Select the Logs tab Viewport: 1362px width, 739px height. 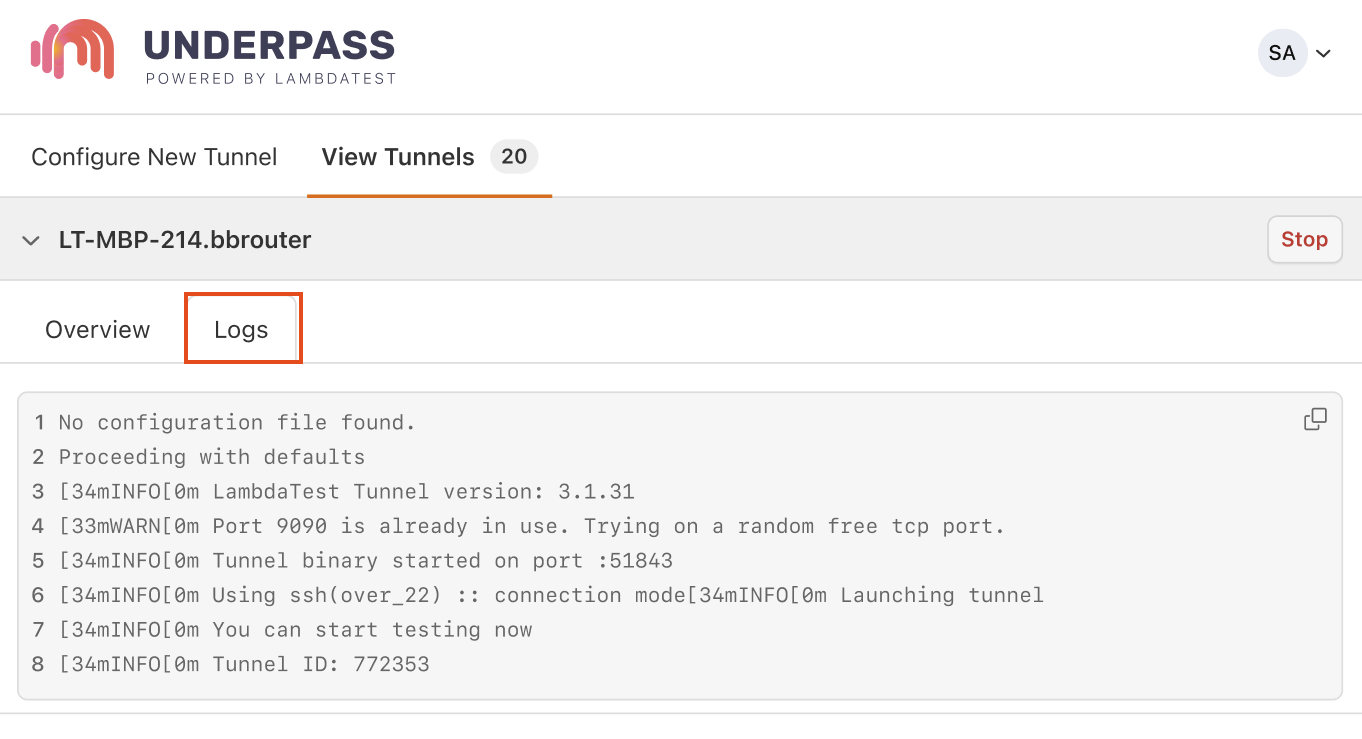pos(242,329)
